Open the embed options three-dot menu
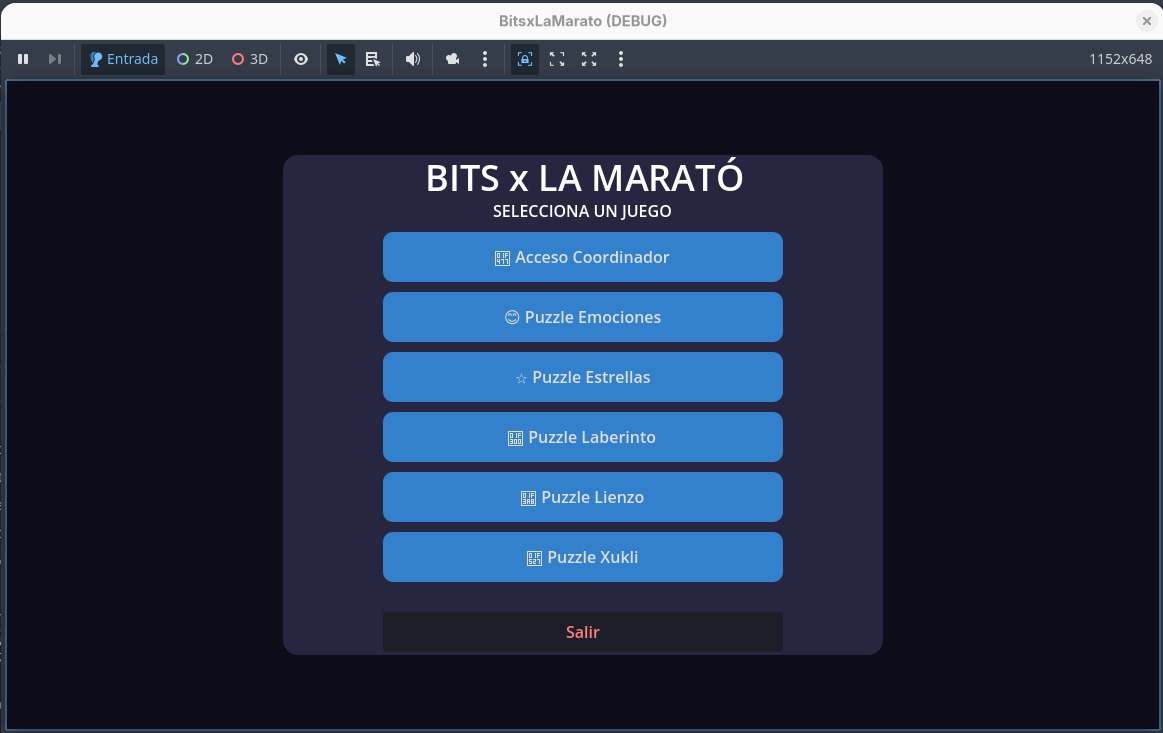Image resolution: width=1163 pixels, height=733 pixels. point(621,59)
